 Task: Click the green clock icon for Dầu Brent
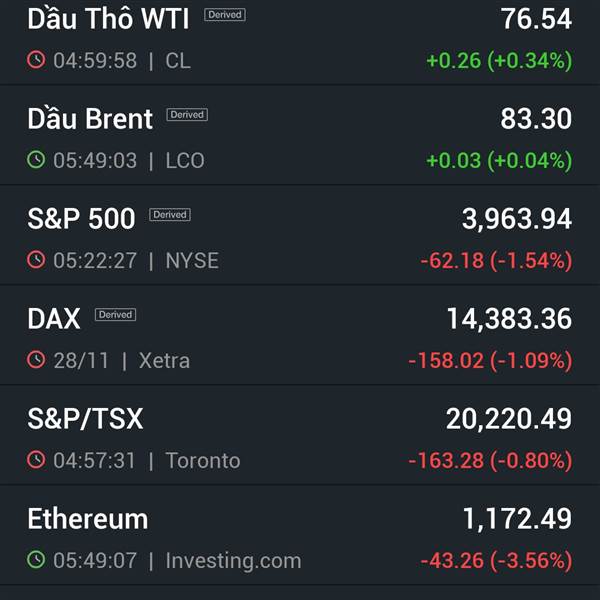point(36,160)
